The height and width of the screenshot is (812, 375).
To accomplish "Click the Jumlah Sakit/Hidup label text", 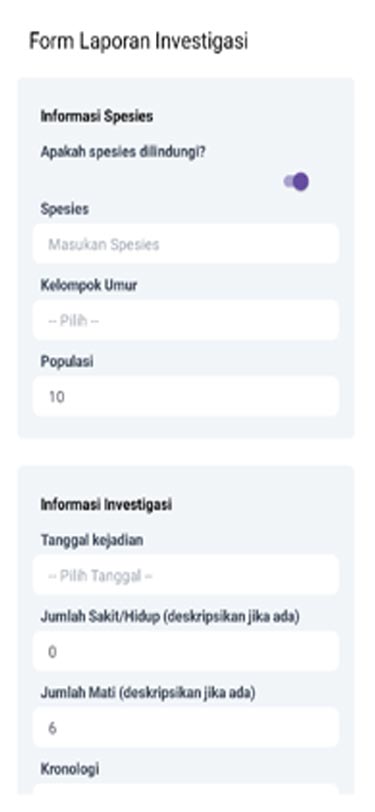I will [x=170, y=617].
